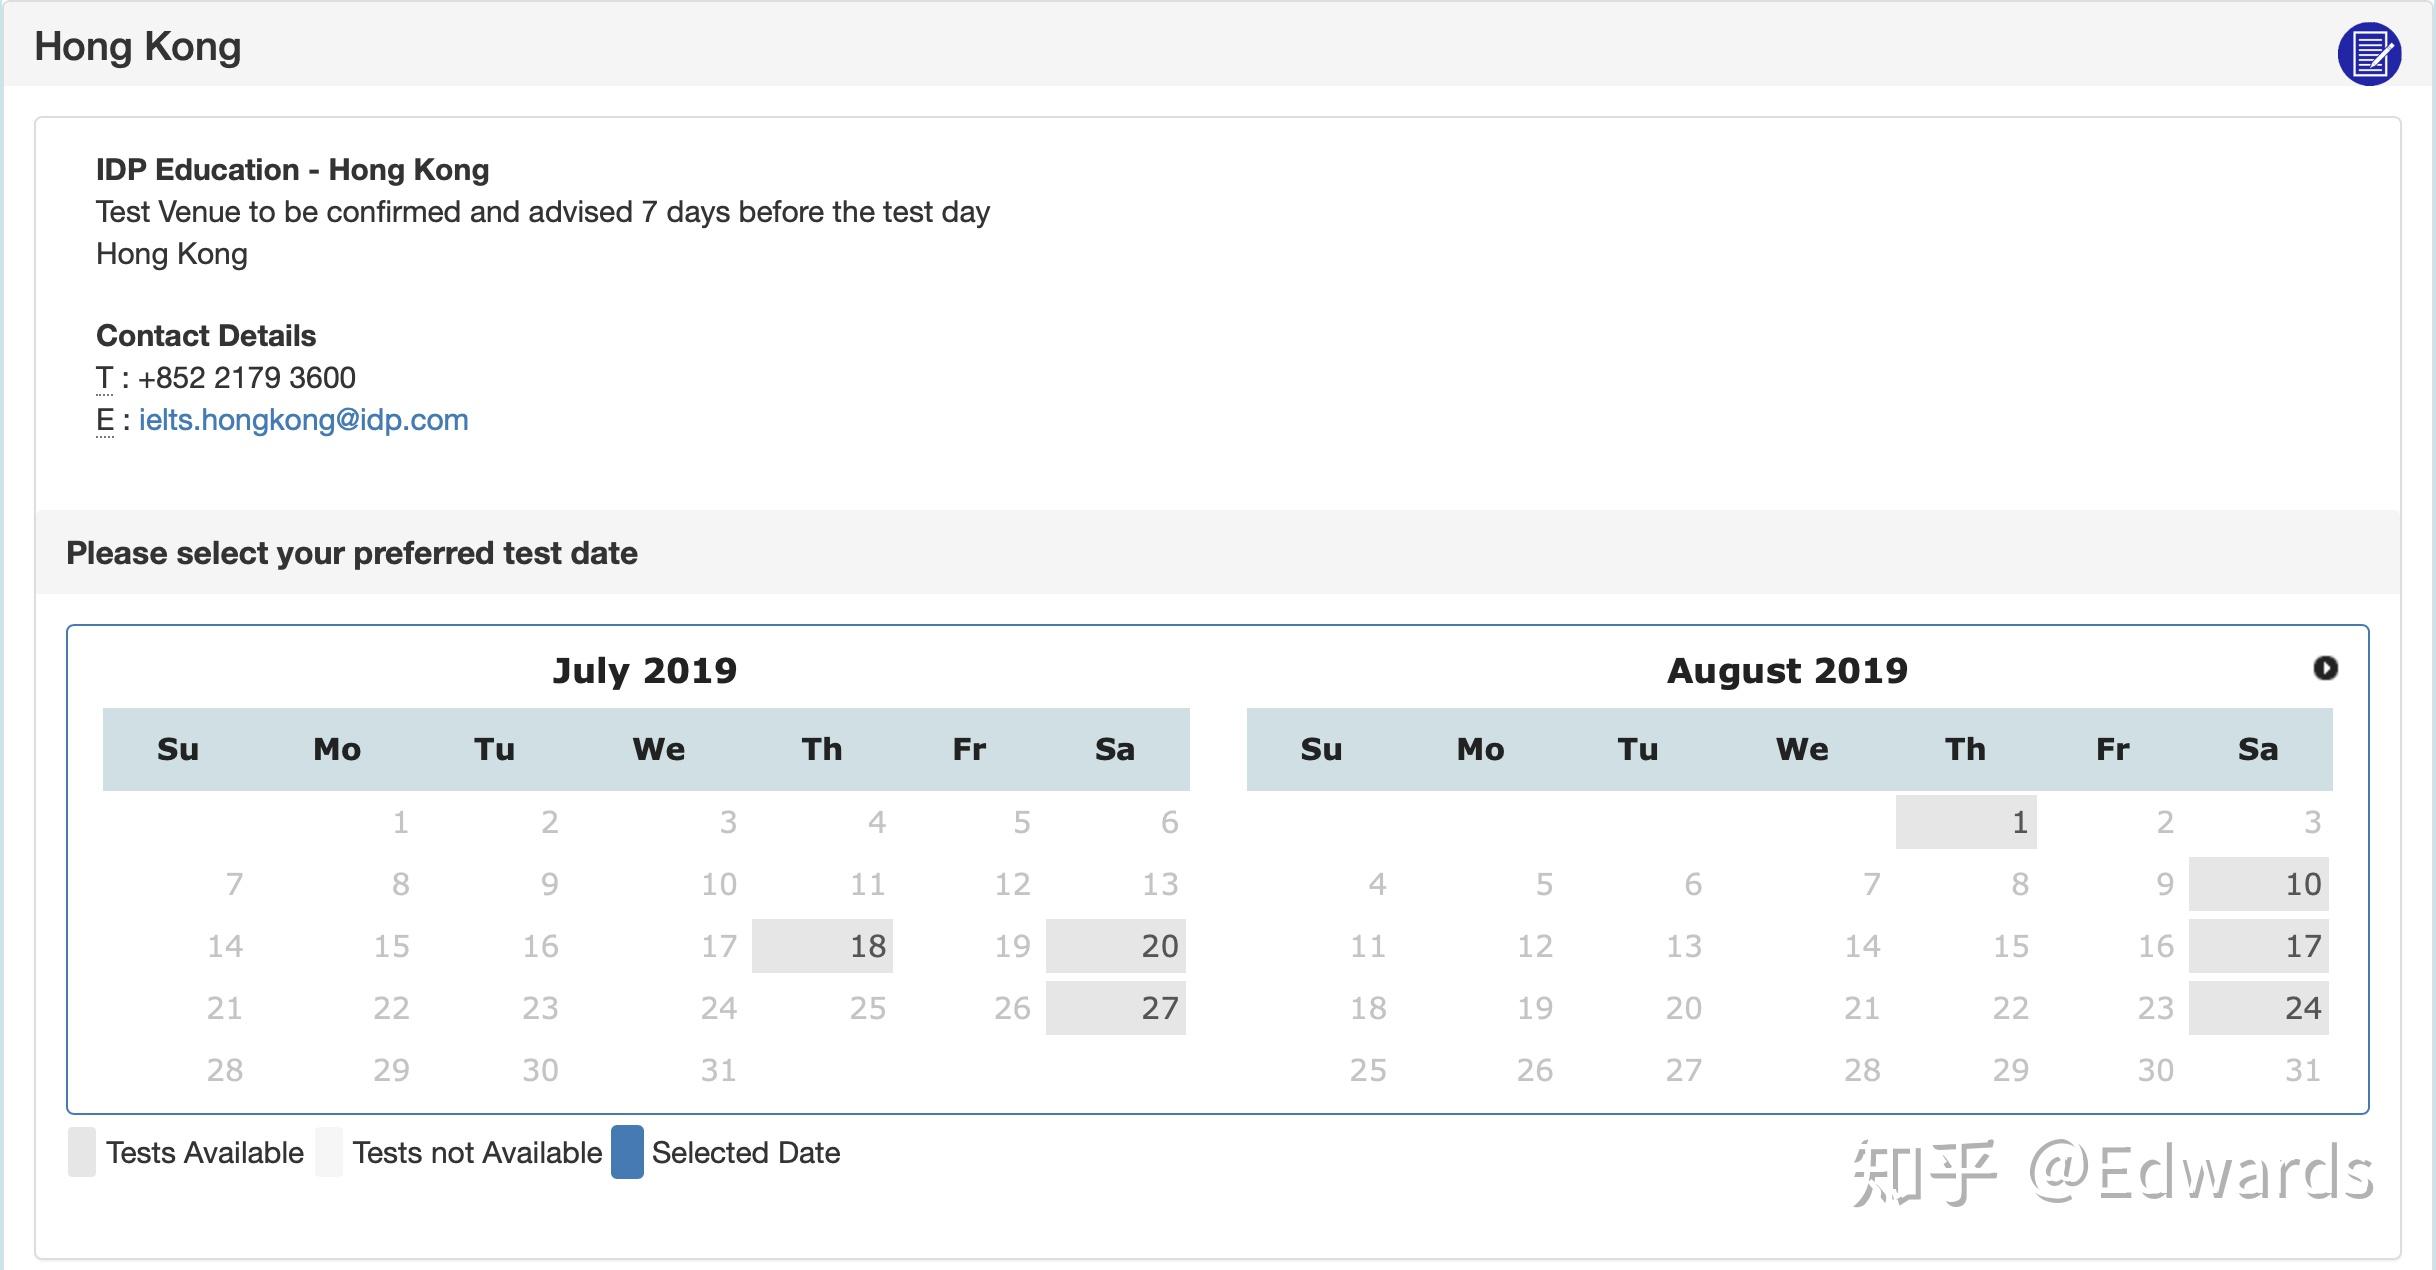Screen dimensions: 2436x1270
Task: Click unavailable date July 19
Action: click(1011, 946)
